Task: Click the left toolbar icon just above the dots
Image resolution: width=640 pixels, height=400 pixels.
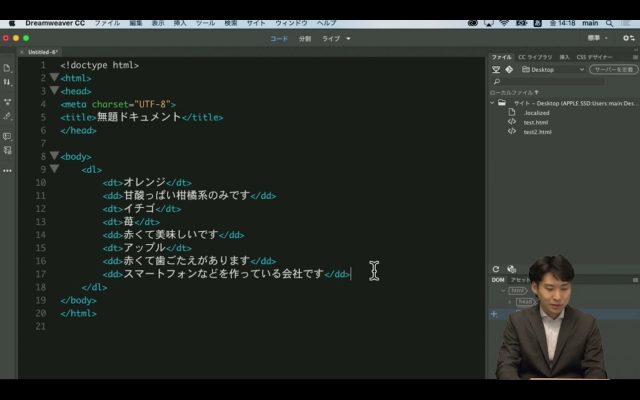Action: [x=7, y=151]
